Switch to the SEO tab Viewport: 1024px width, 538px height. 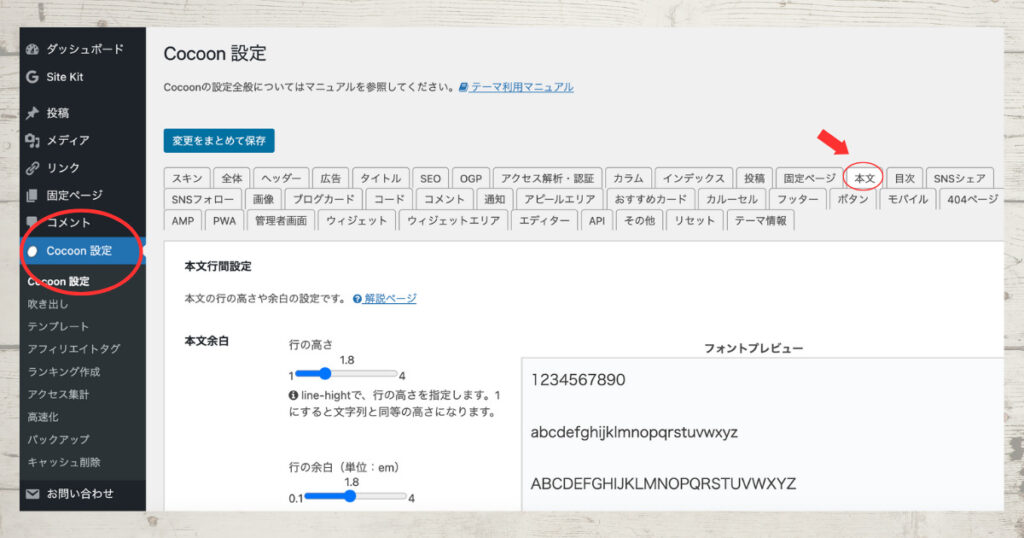(430, 178)
